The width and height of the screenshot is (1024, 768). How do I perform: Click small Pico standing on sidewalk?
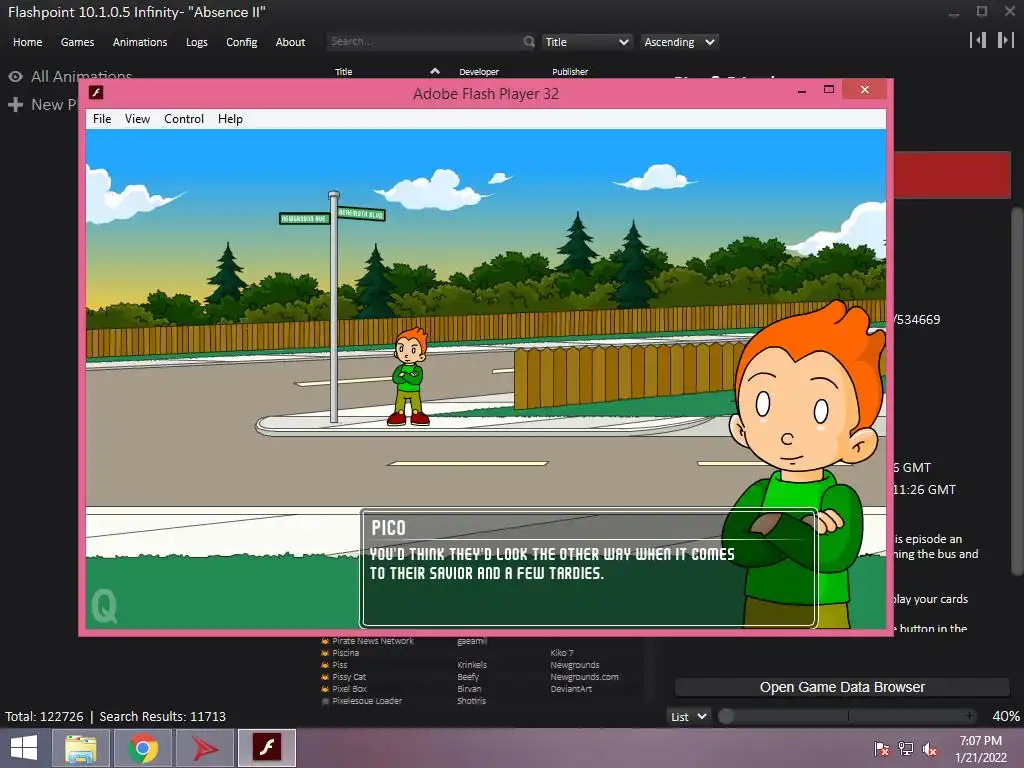tap(409, 376)
